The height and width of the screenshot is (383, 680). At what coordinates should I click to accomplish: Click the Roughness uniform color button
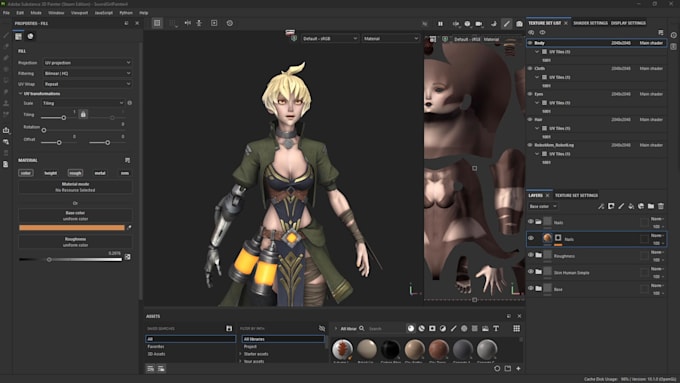tap(75, 242)
